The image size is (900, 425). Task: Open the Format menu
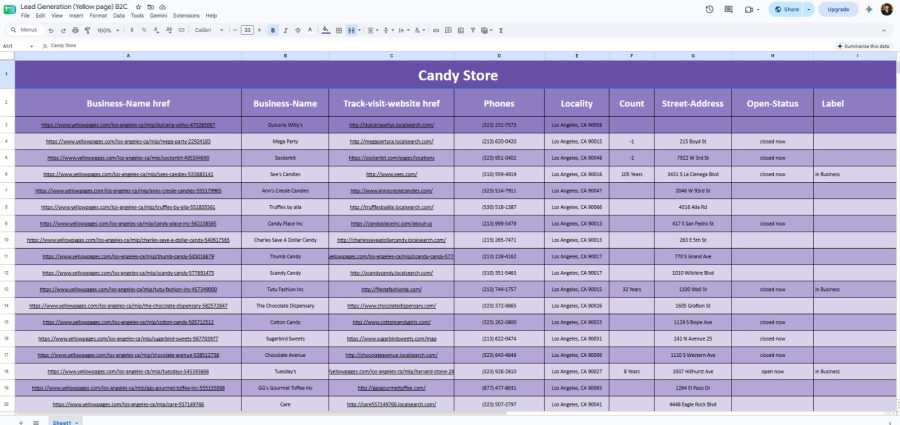pyautogui.click(x=98, y=16)
